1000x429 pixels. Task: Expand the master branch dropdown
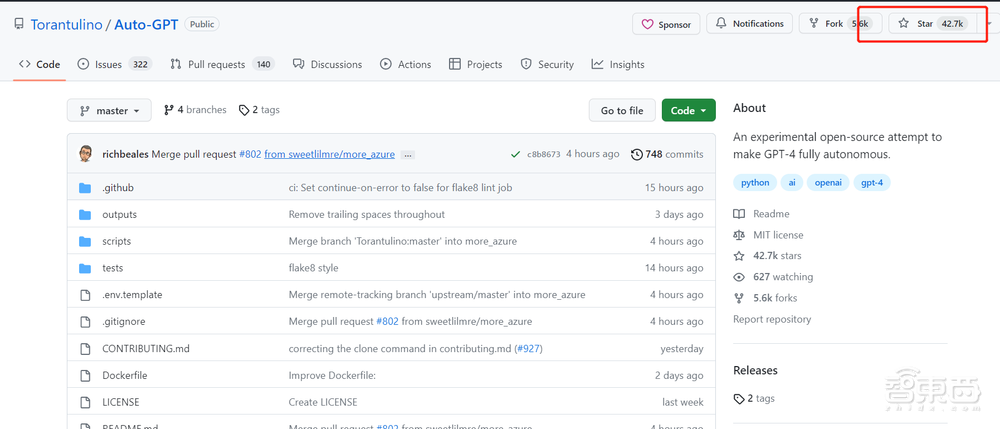pos(110,111)
